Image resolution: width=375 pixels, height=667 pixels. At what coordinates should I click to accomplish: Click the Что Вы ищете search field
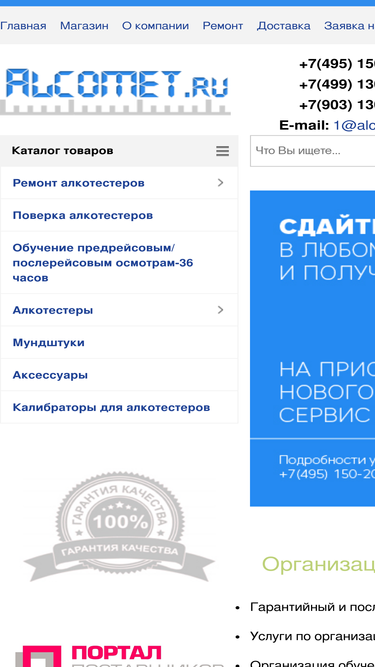312,151
